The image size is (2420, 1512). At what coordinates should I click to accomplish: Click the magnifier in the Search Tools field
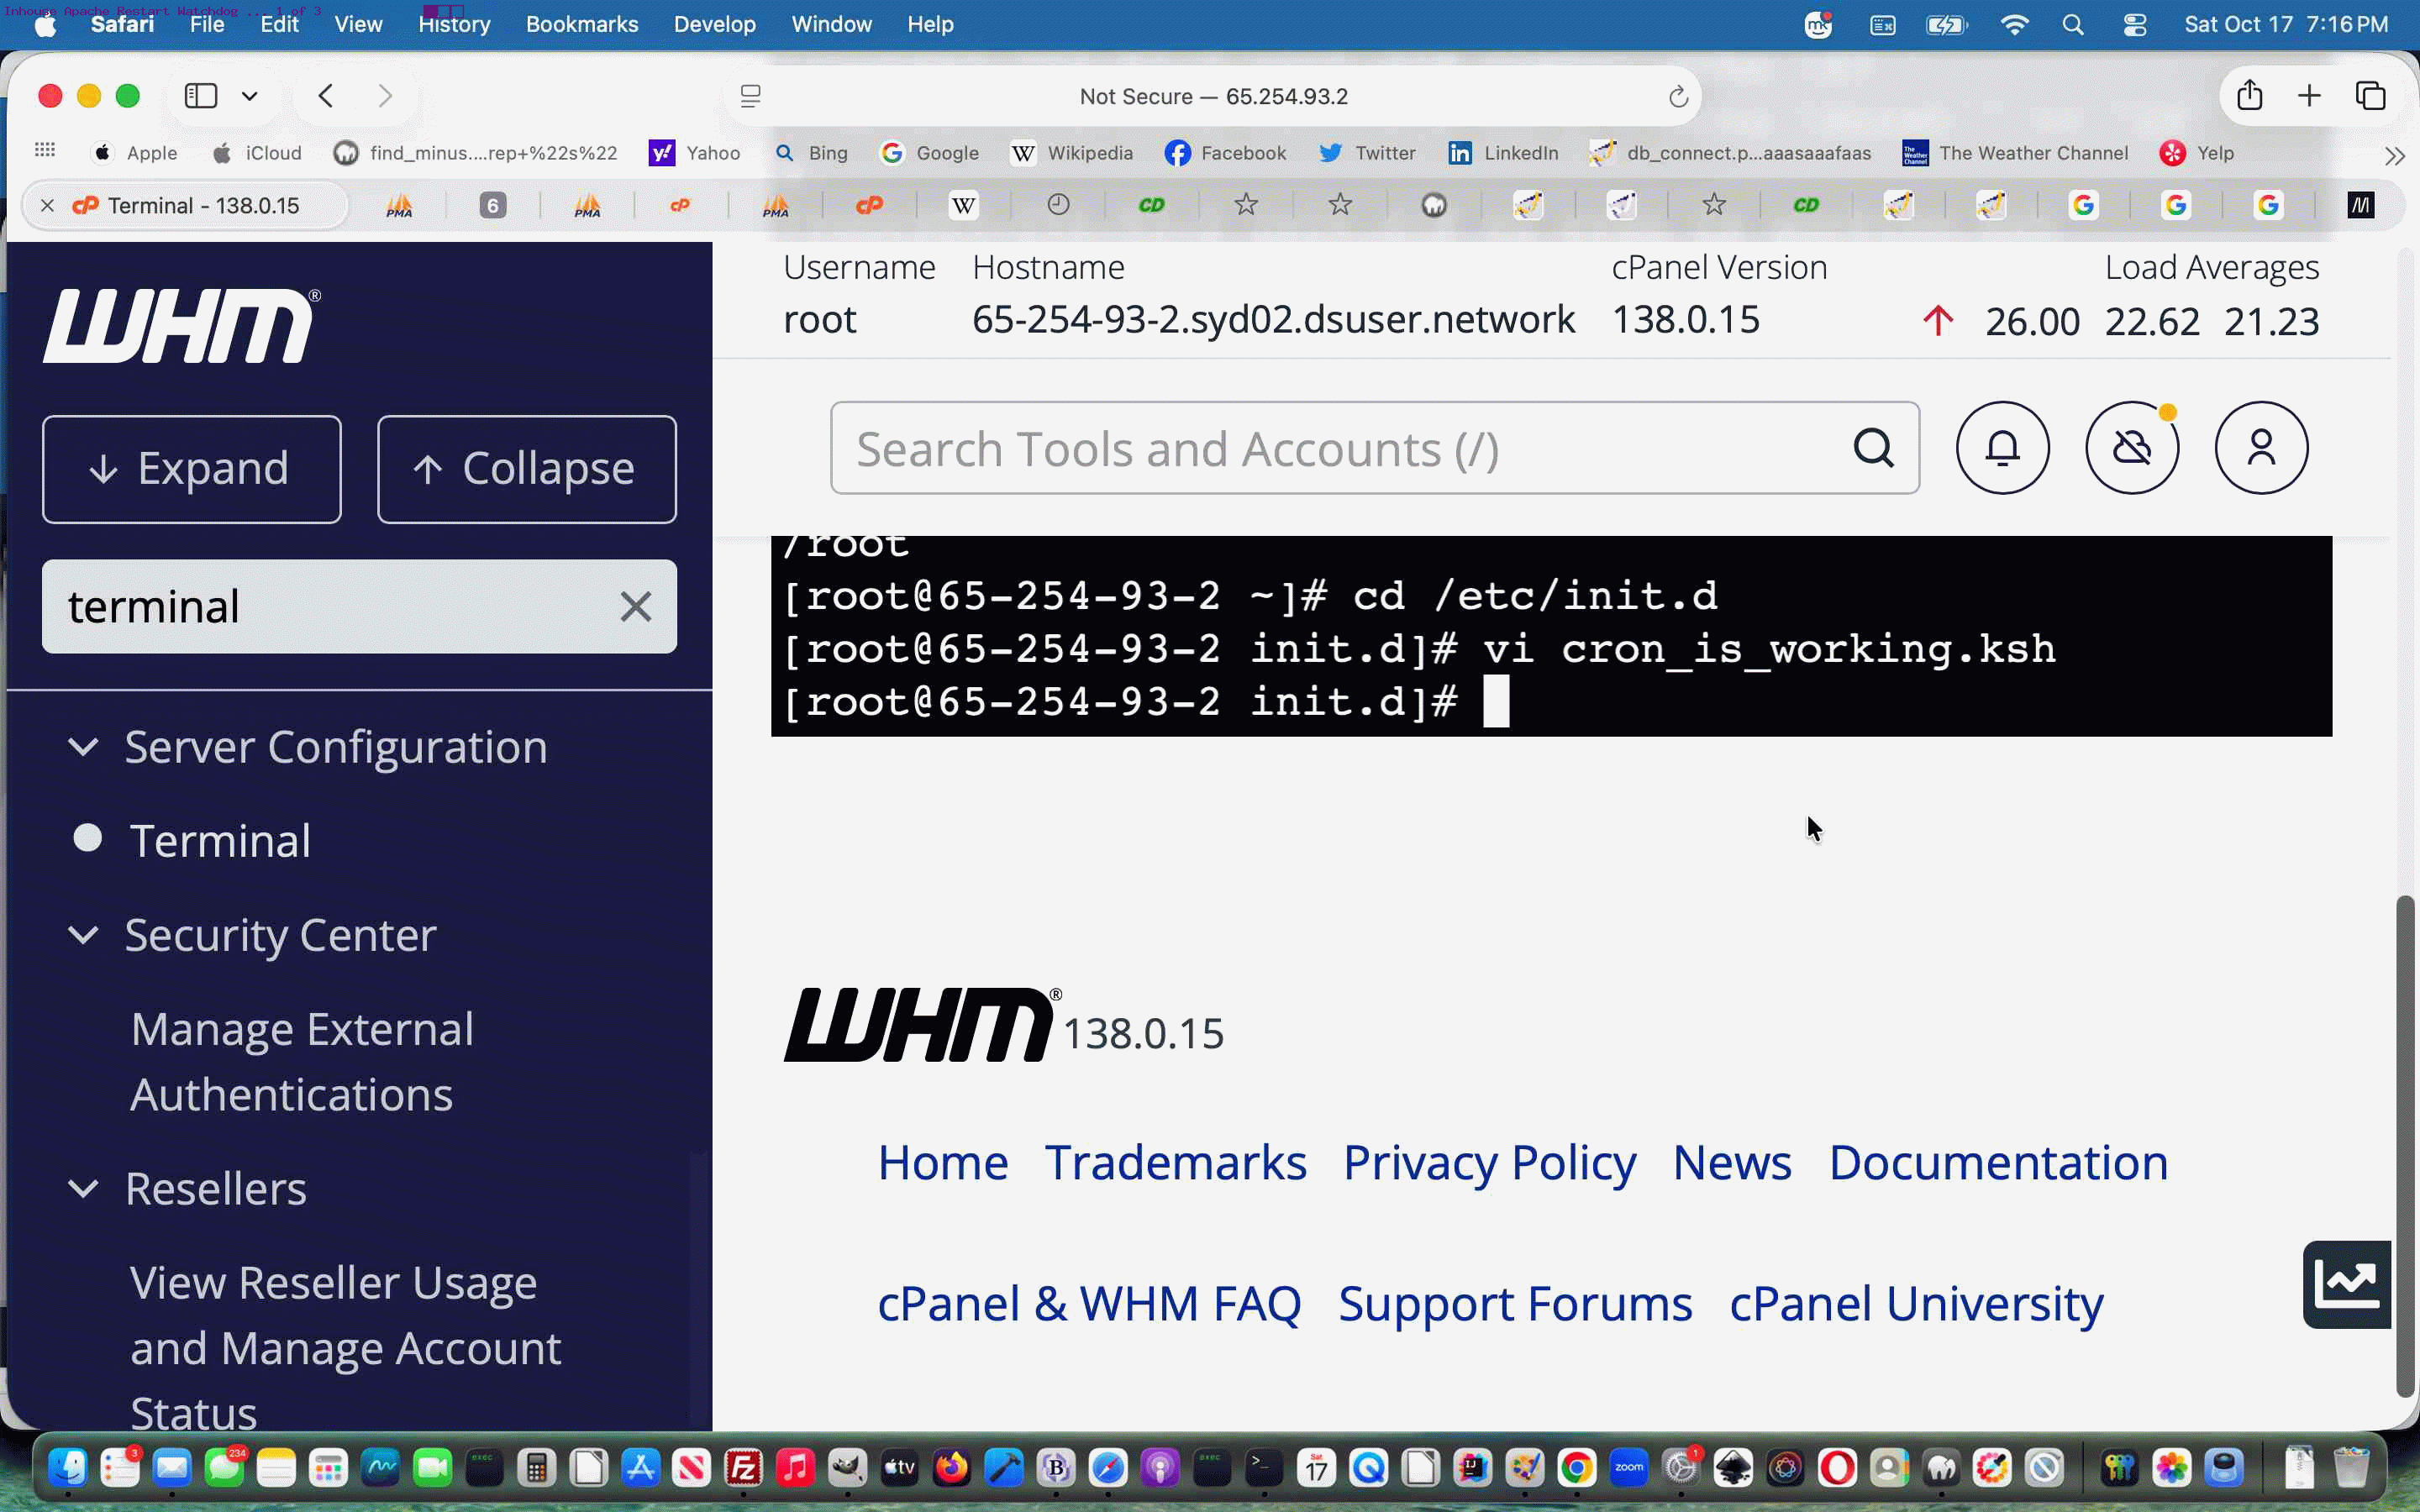click(1873, 448)
